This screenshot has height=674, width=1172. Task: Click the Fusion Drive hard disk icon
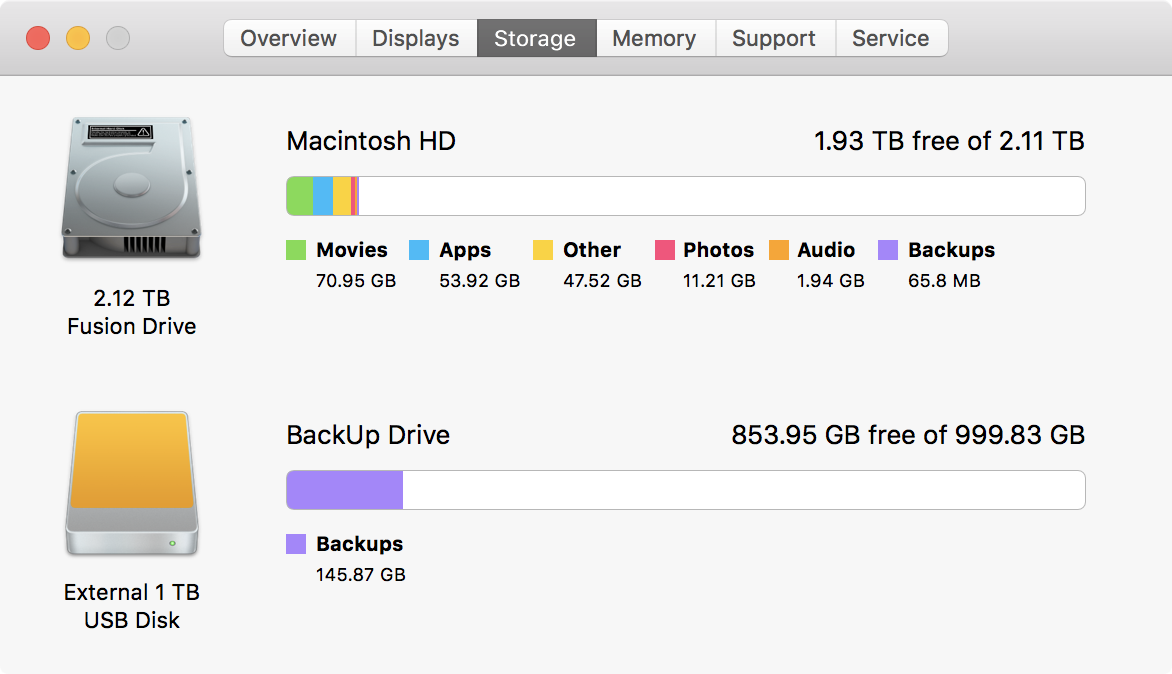[132, 188]
